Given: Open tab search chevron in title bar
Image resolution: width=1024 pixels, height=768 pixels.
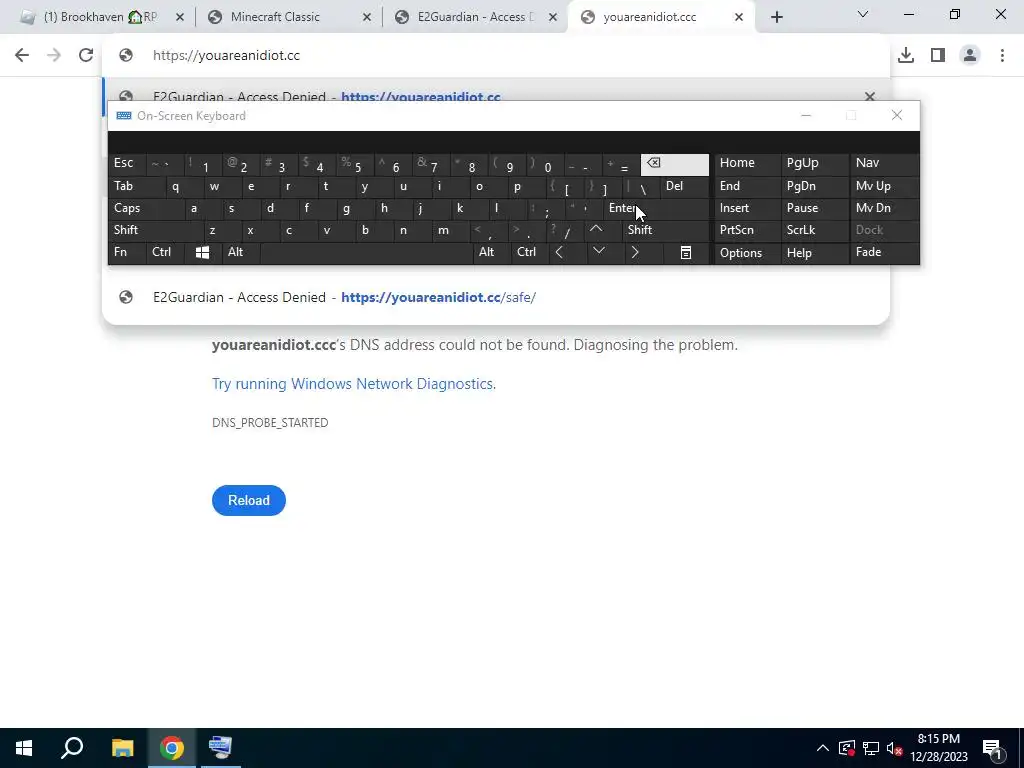Looking at the screenshot, I should click(863, 14).
